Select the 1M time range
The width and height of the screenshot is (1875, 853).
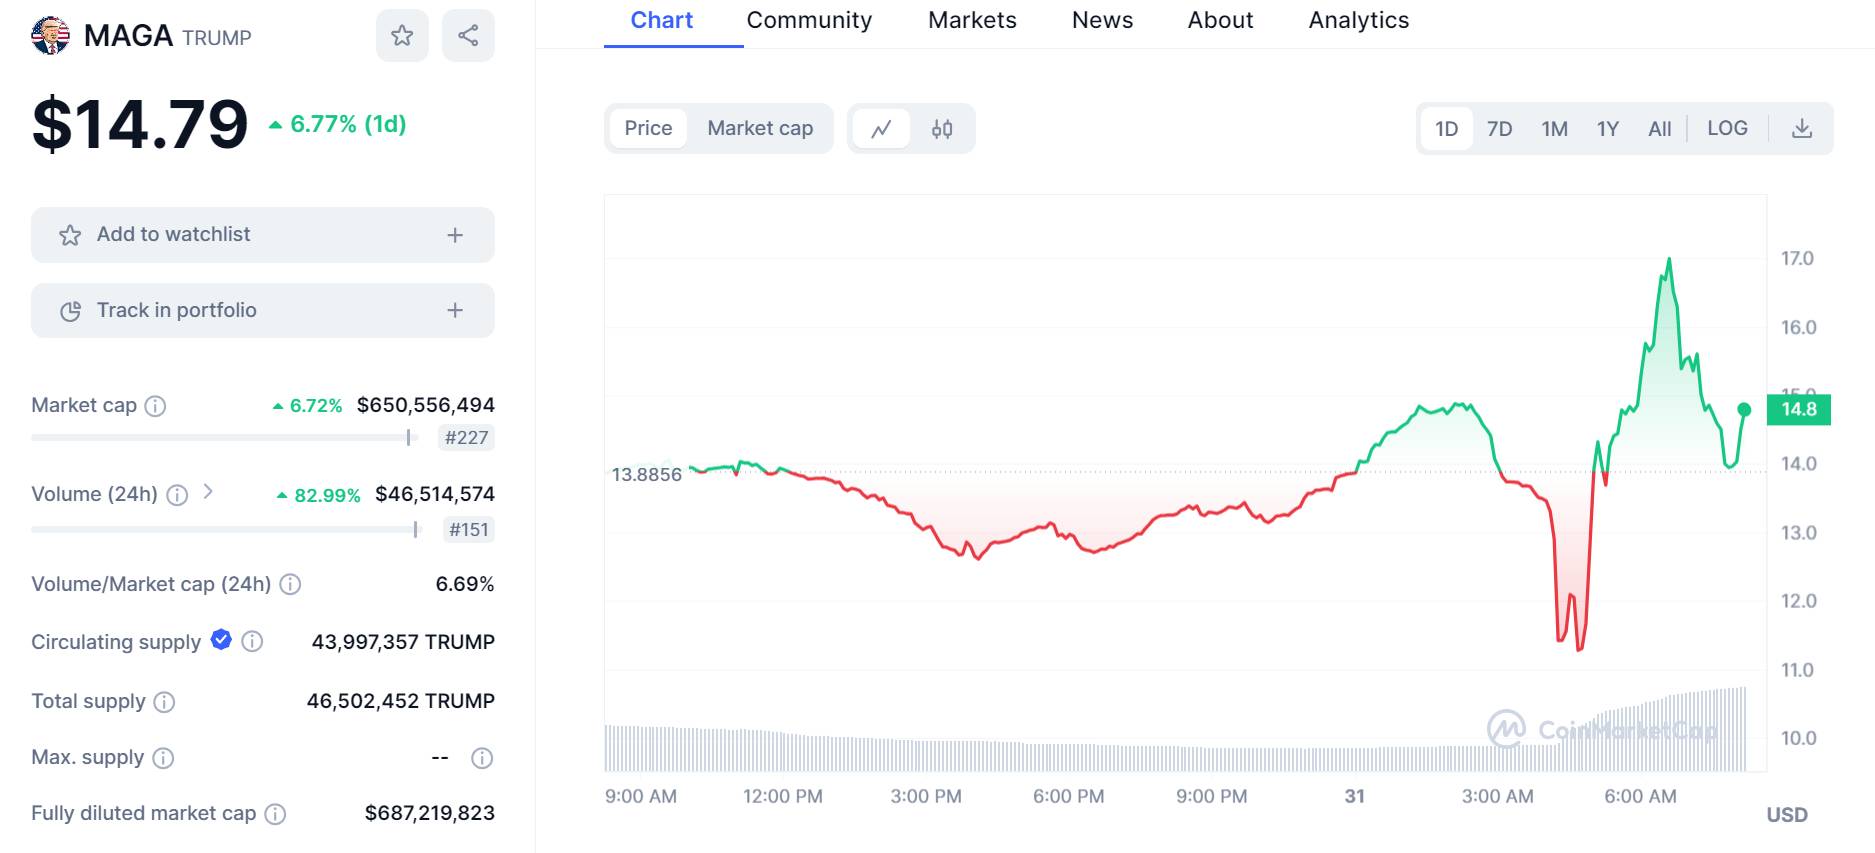tap(1554, 129)
